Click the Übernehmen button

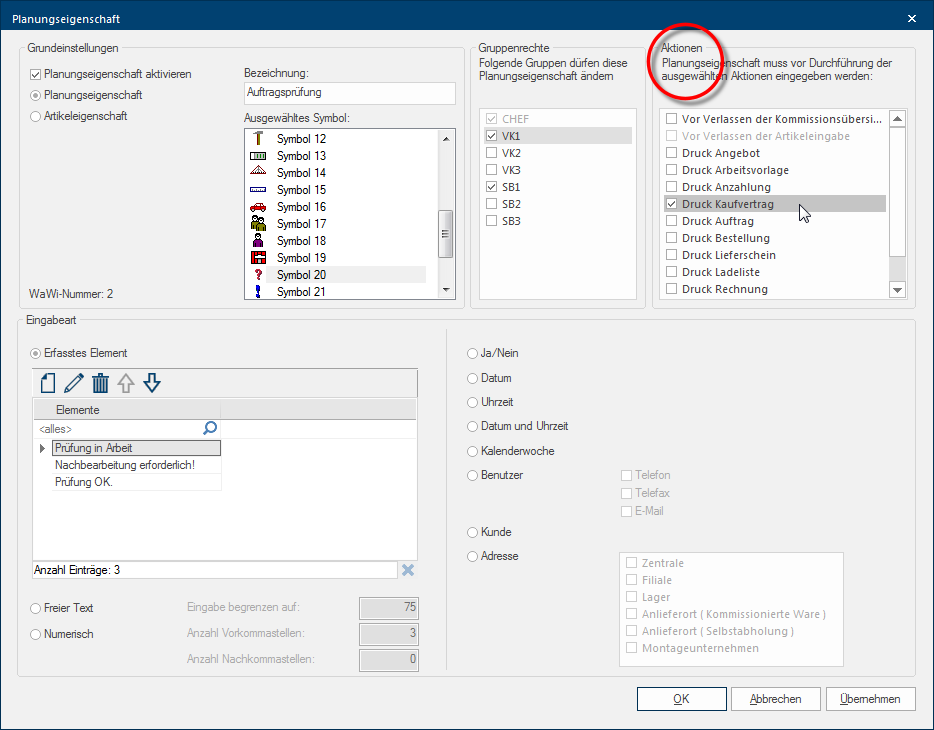pos(870,699)
